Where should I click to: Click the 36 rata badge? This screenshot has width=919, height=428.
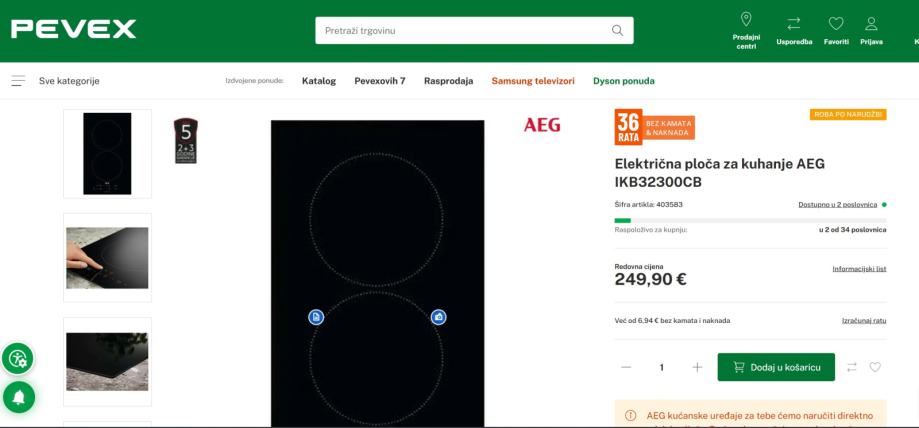point(628,127)
